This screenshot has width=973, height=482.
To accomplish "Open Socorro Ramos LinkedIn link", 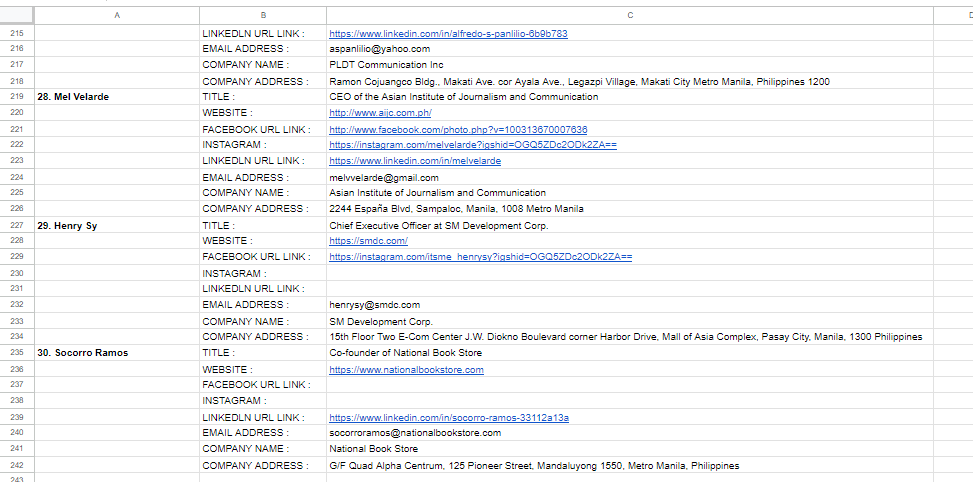I will 449,417.
